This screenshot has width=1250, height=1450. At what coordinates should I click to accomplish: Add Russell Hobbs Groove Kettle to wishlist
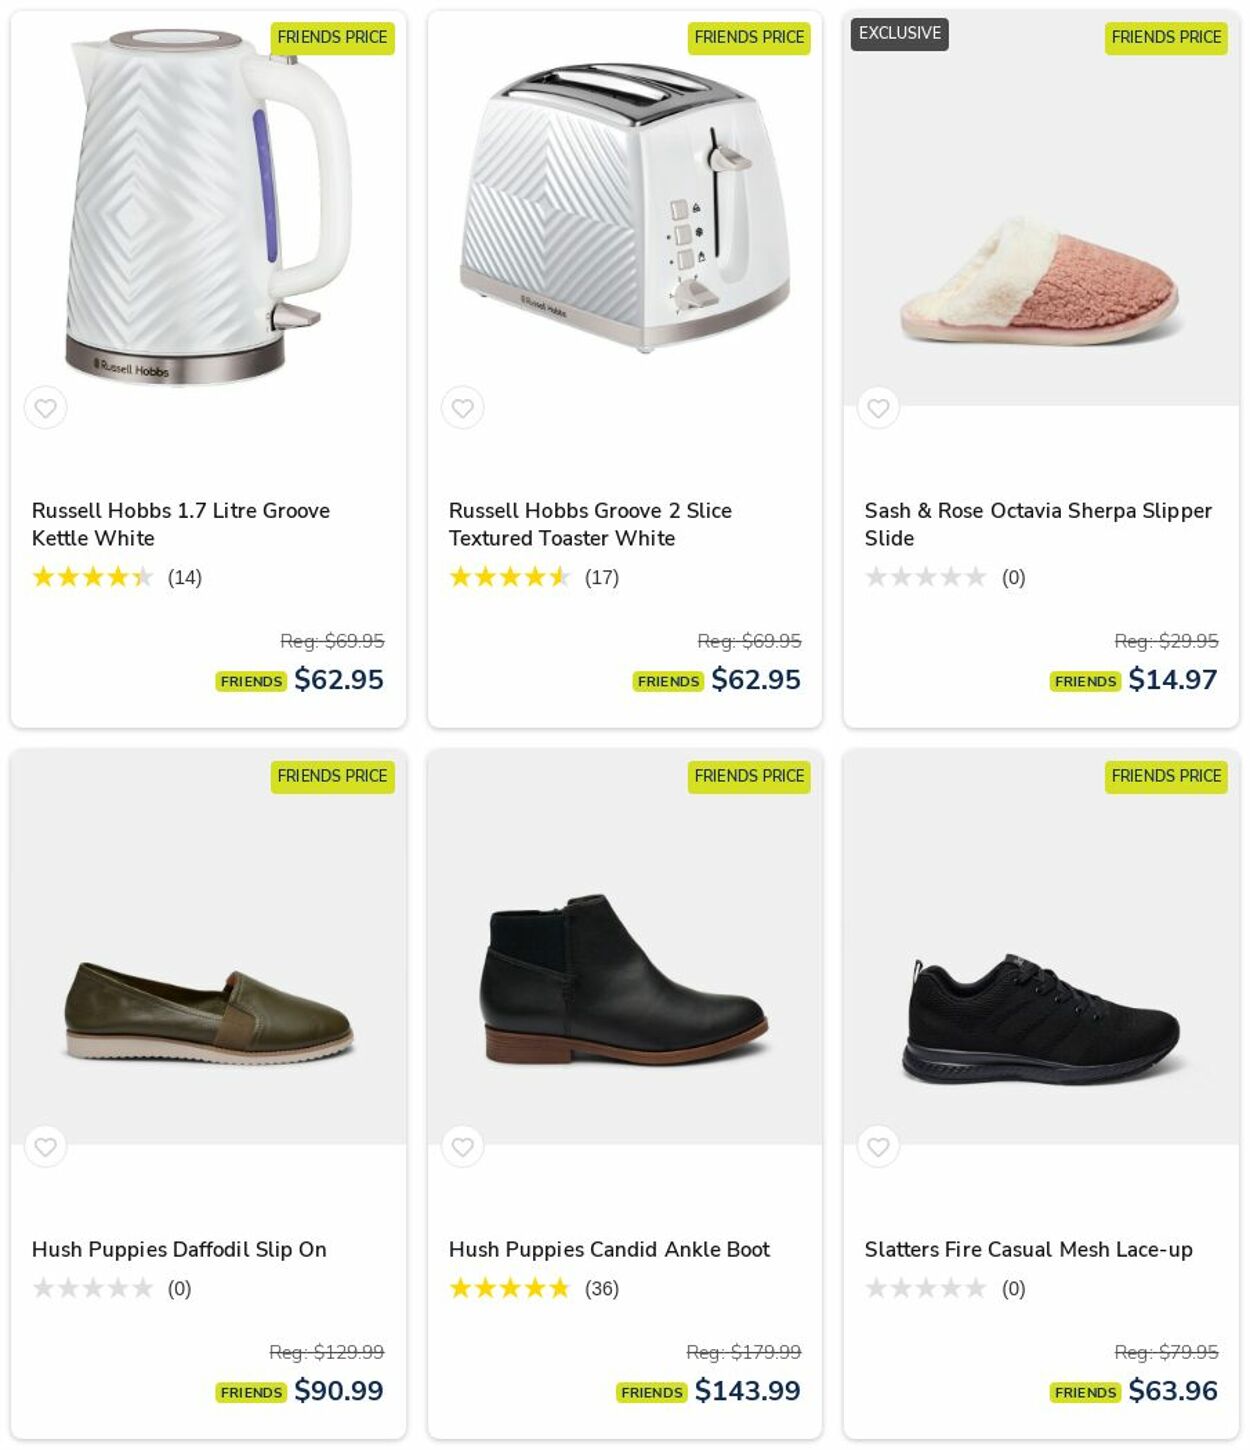[46, 408]
